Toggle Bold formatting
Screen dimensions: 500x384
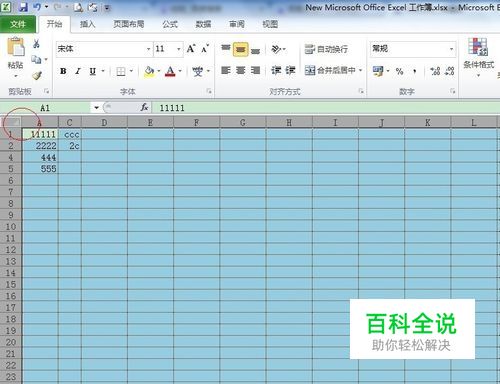(63, 71)
